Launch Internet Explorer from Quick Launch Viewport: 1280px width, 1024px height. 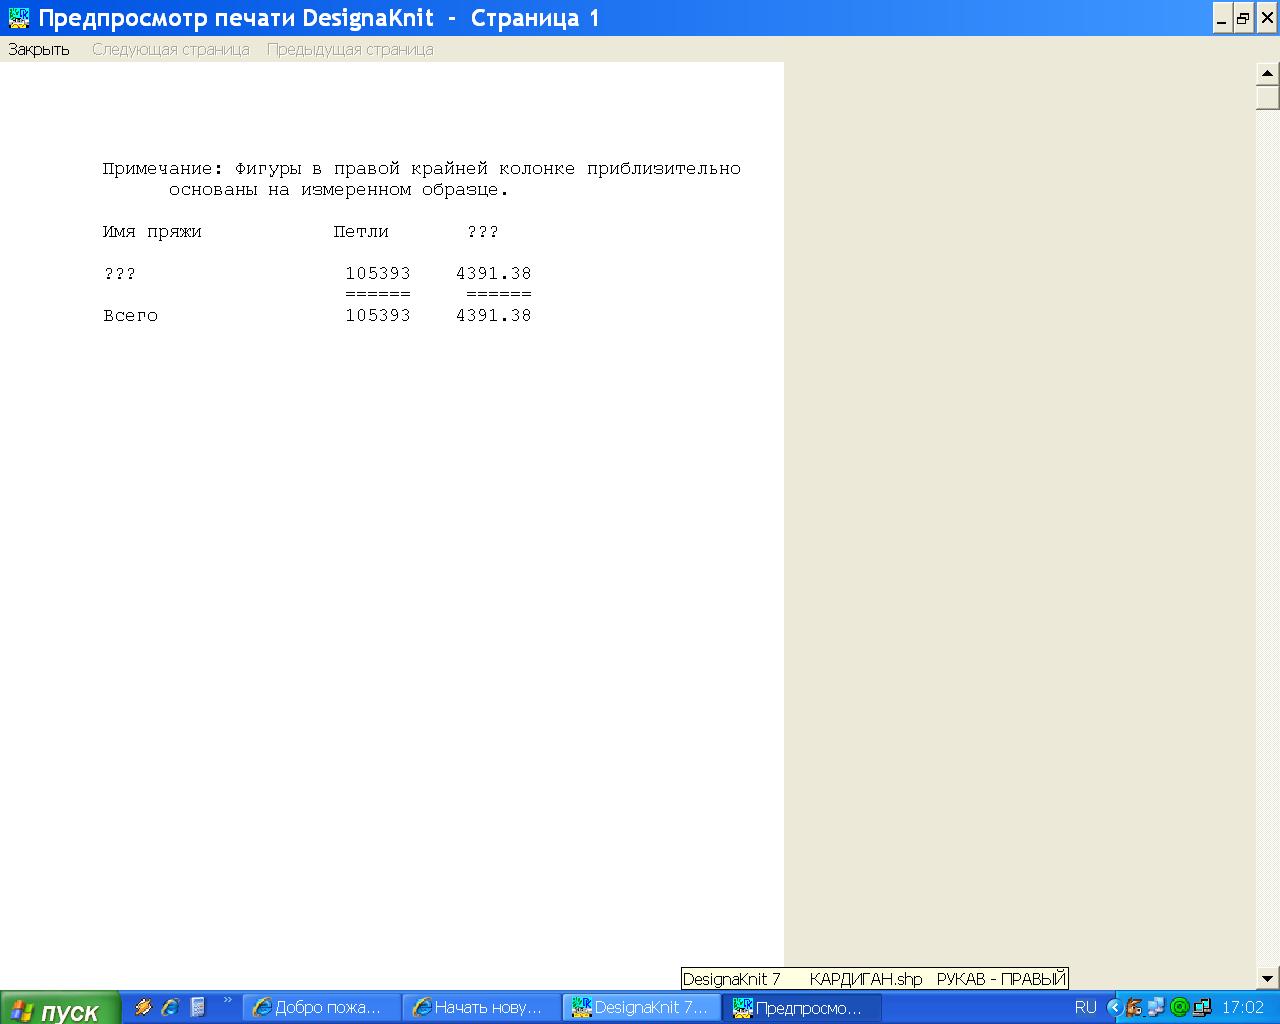point(171,1007)
